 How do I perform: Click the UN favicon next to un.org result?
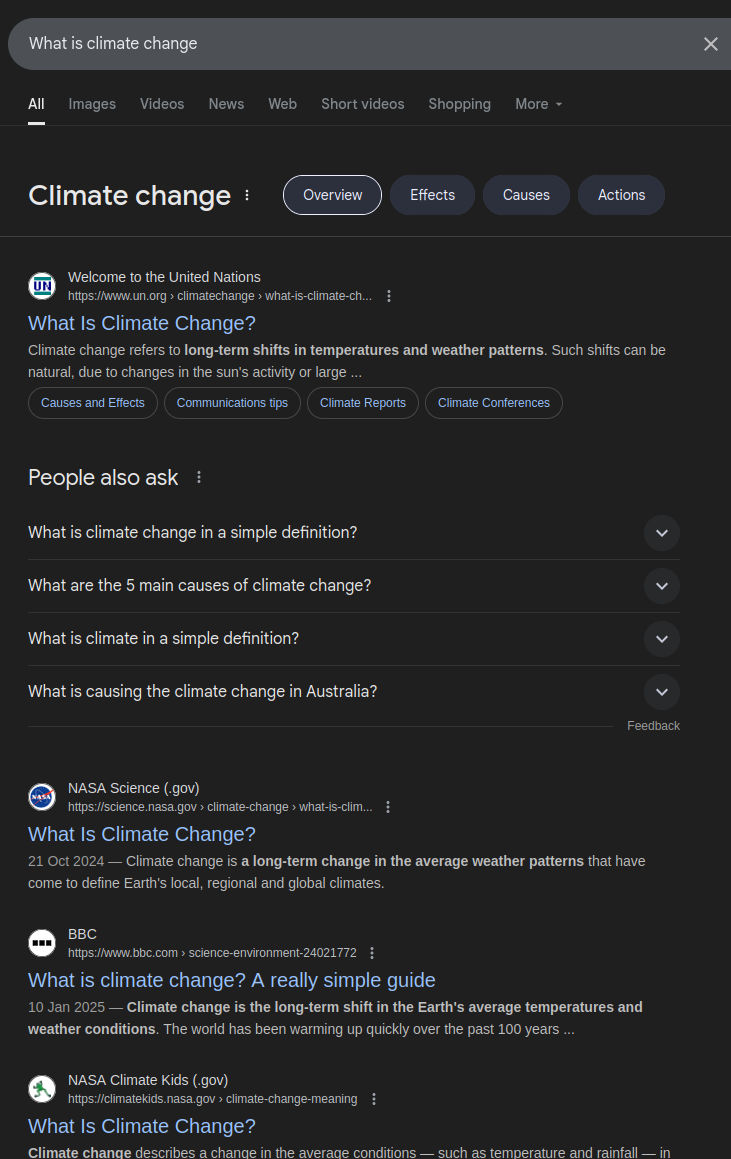point(42,285)
